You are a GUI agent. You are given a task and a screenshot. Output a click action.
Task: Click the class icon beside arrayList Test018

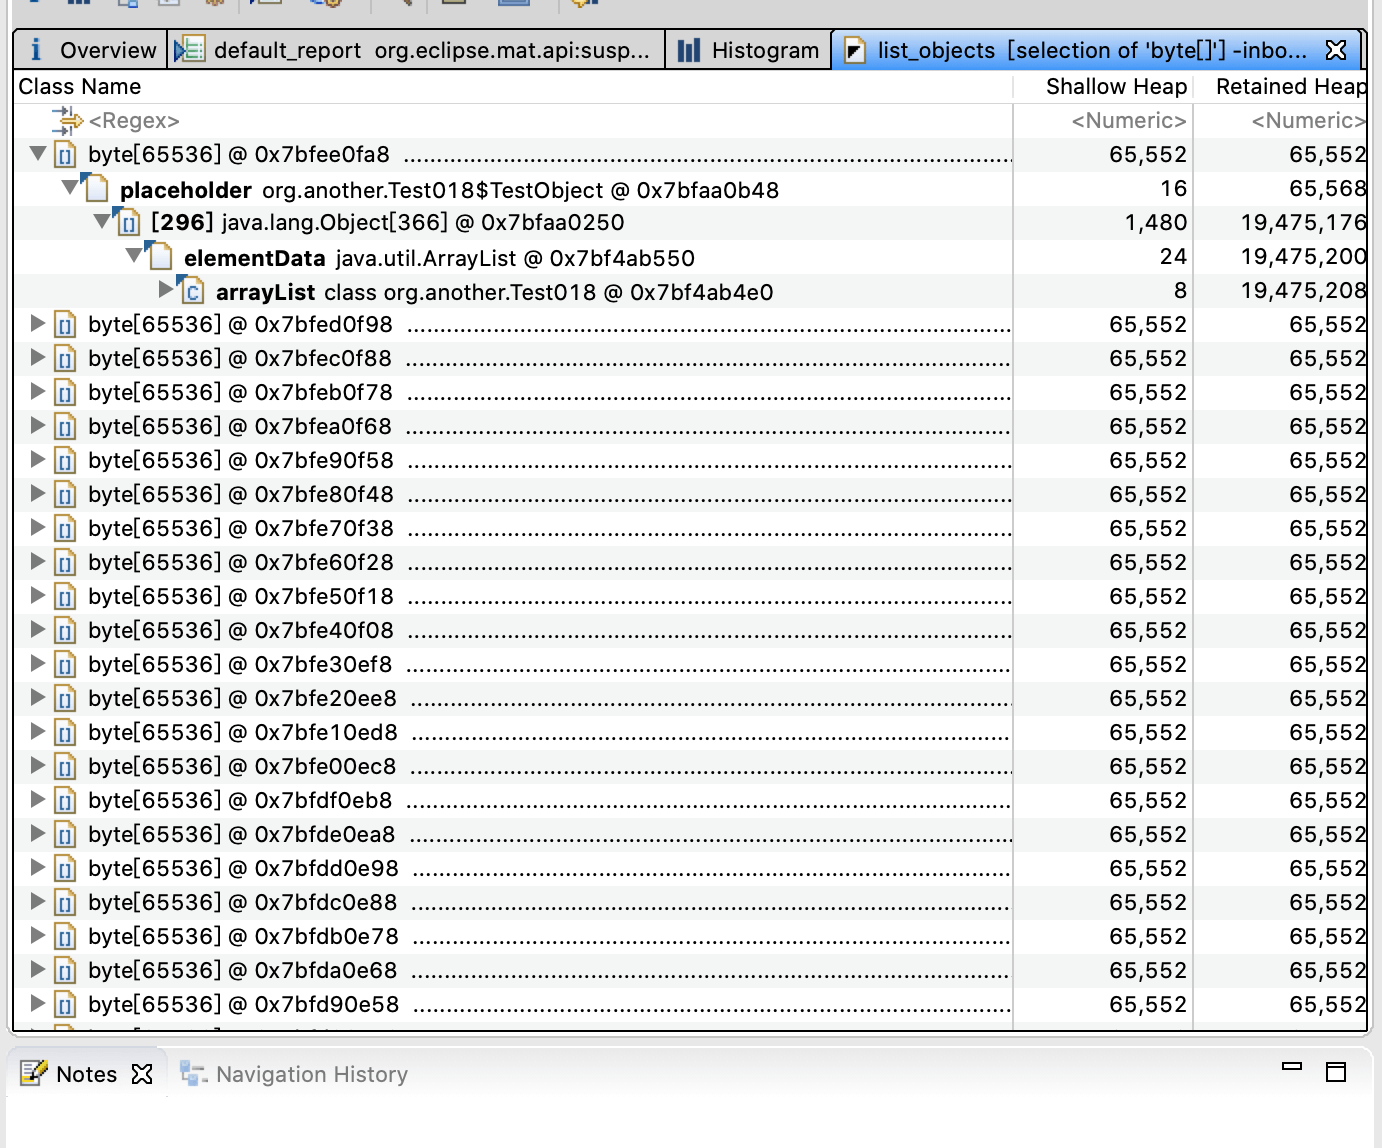191,291
